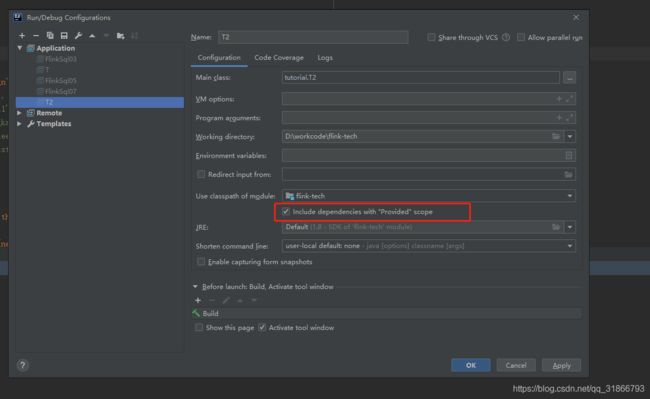Switch to the Configuration tab

(x=219, y=58)
